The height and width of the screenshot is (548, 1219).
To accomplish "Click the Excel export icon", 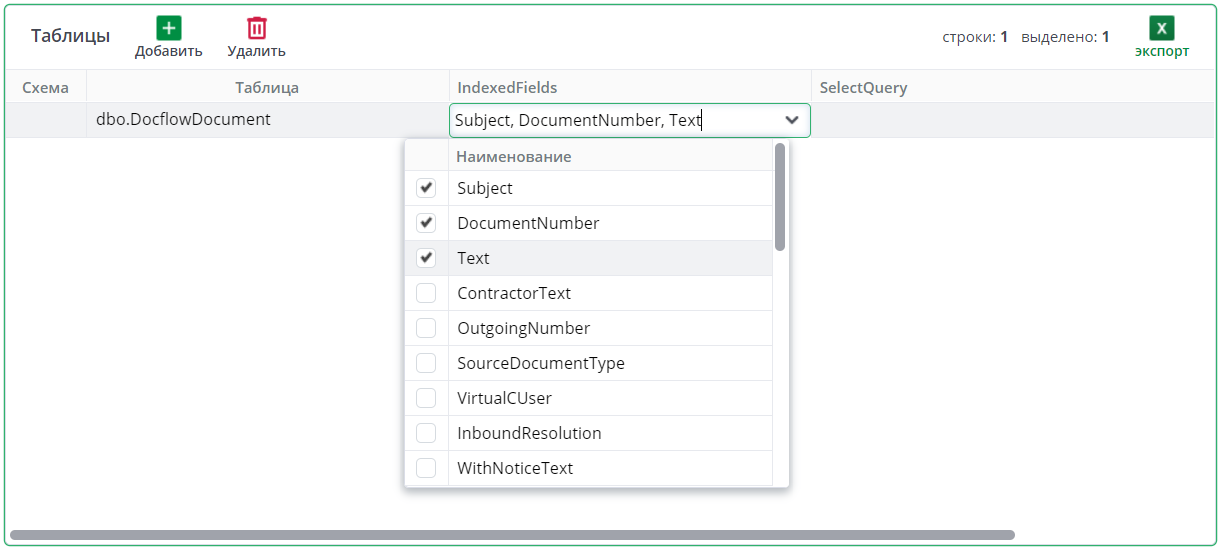I will (1161, 28).
